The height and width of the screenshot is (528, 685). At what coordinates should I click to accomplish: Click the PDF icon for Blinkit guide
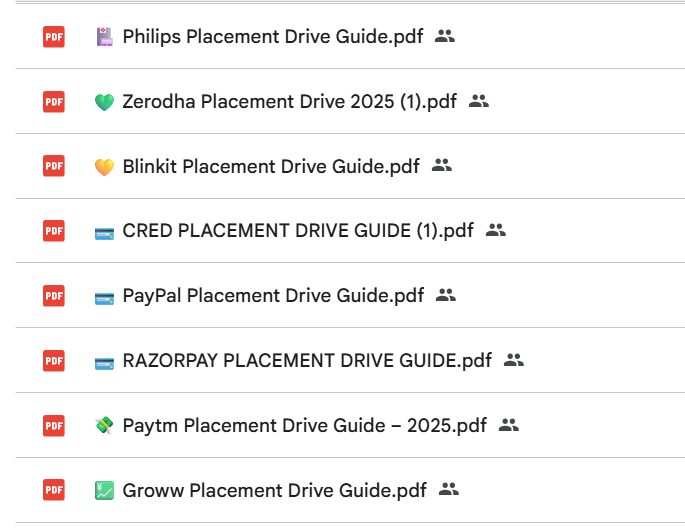pyautogui.click(x=53, y=166)
